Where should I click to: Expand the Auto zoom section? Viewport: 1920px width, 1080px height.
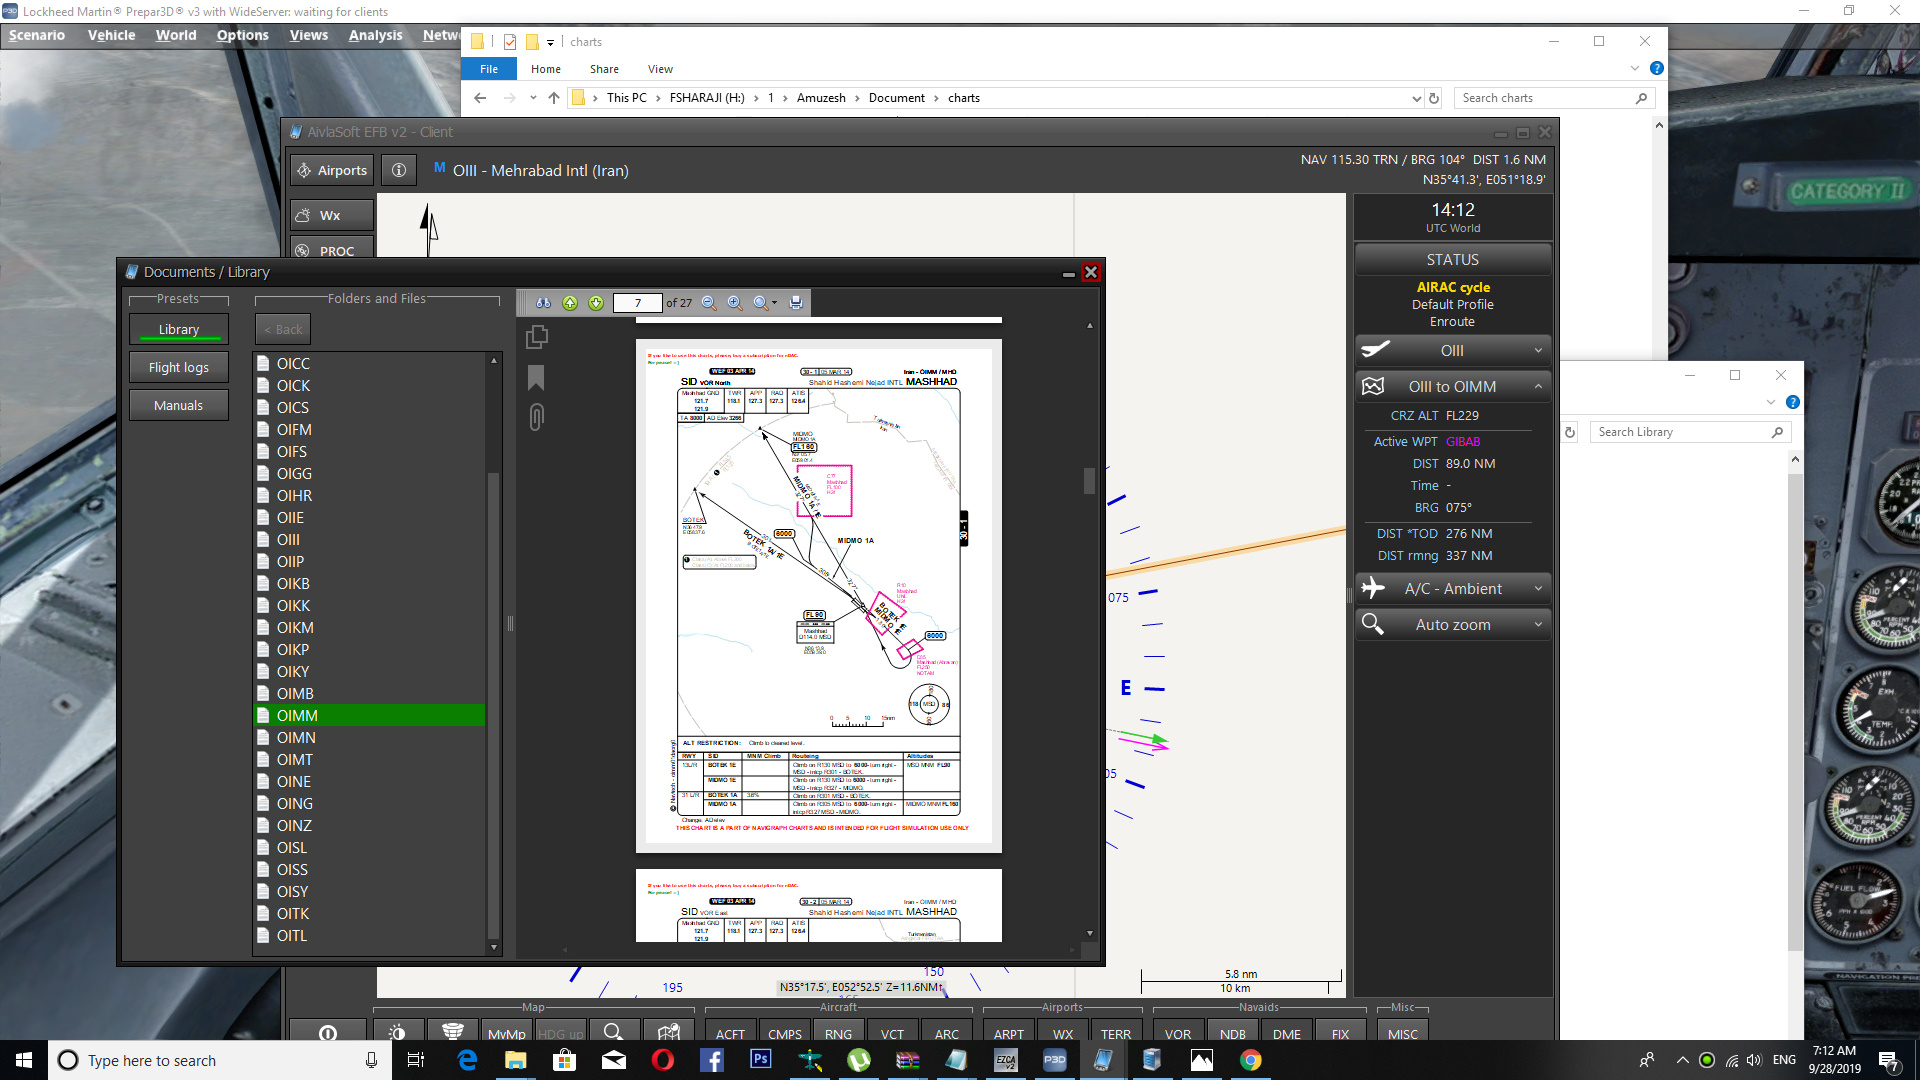pos(1452,624)
